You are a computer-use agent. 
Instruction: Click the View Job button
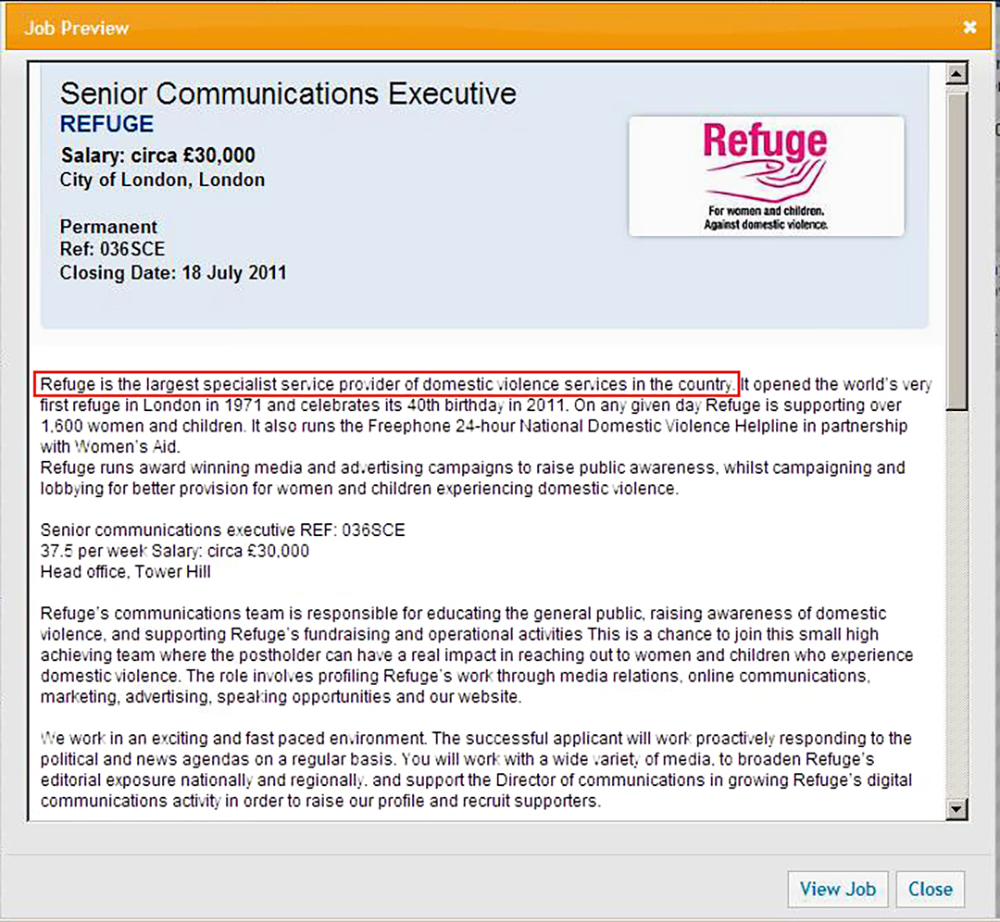(x=838, y=888)
